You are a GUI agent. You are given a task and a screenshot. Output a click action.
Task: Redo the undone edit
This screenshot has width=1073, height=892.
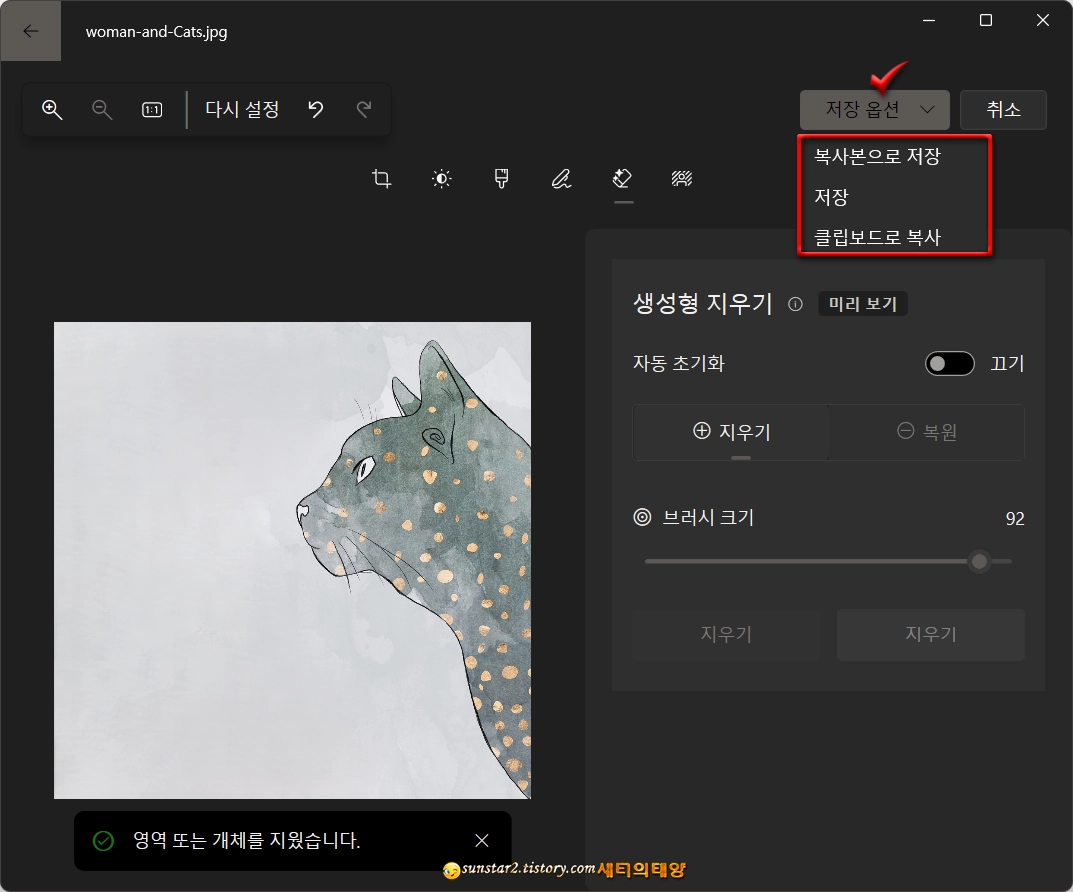click(x=364, y=109)
